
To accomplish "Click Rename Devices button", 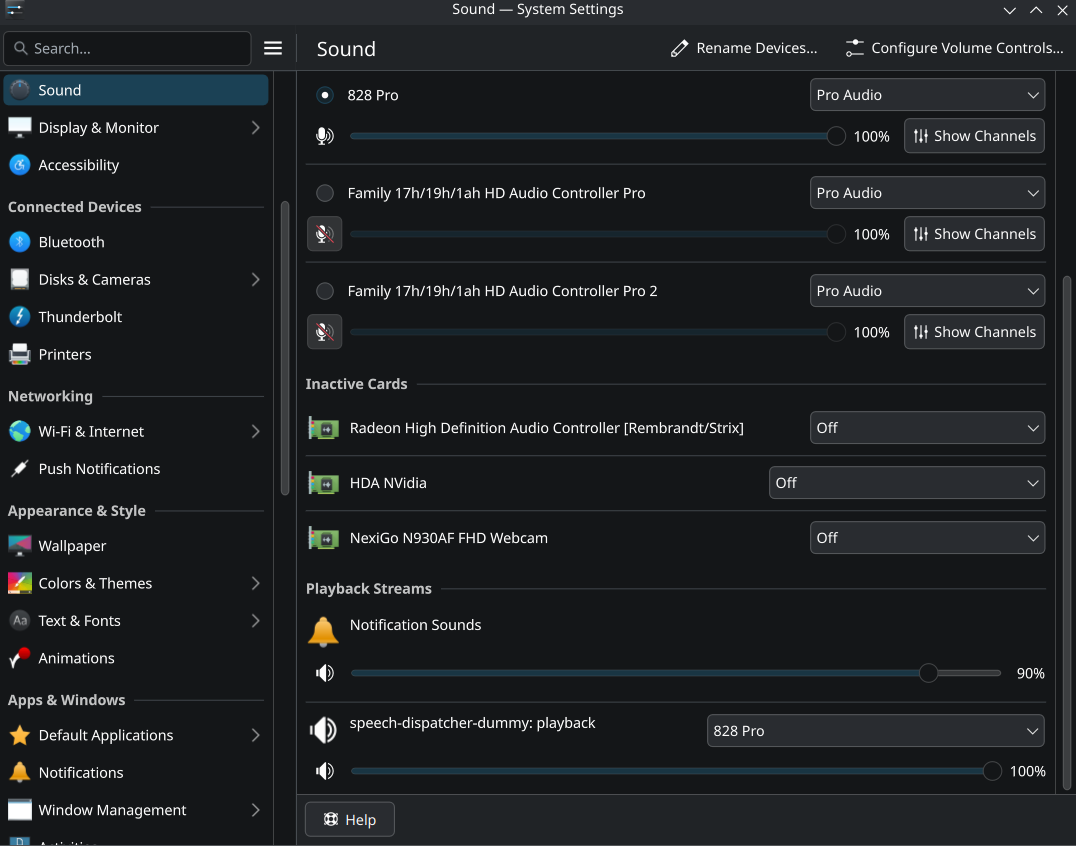I will pos(744,48).
